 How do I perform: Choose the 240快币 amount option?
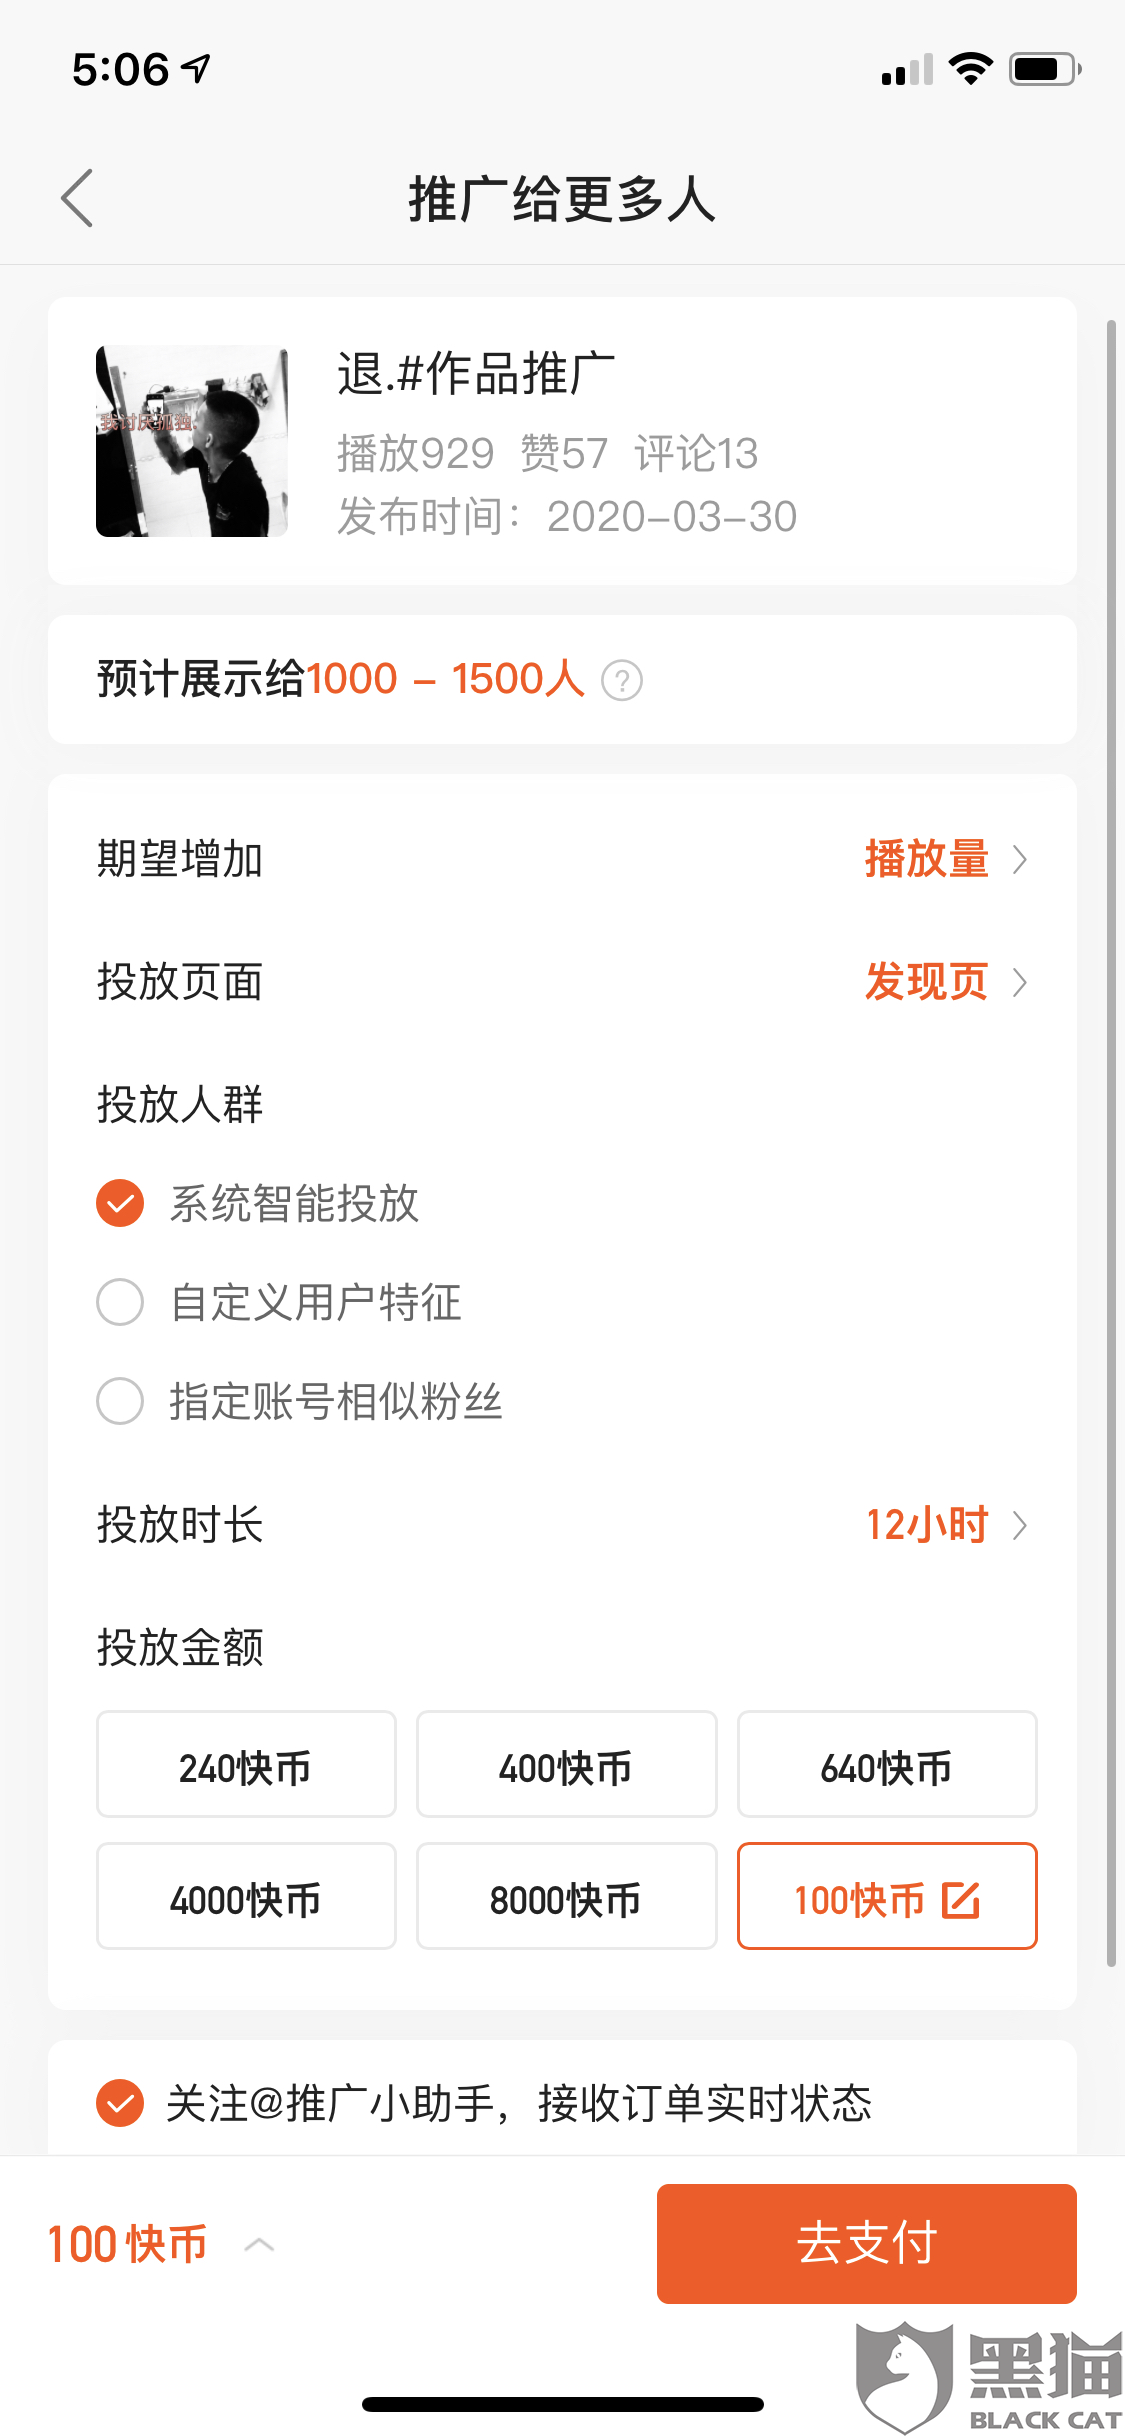click(x=246, y=1765)
